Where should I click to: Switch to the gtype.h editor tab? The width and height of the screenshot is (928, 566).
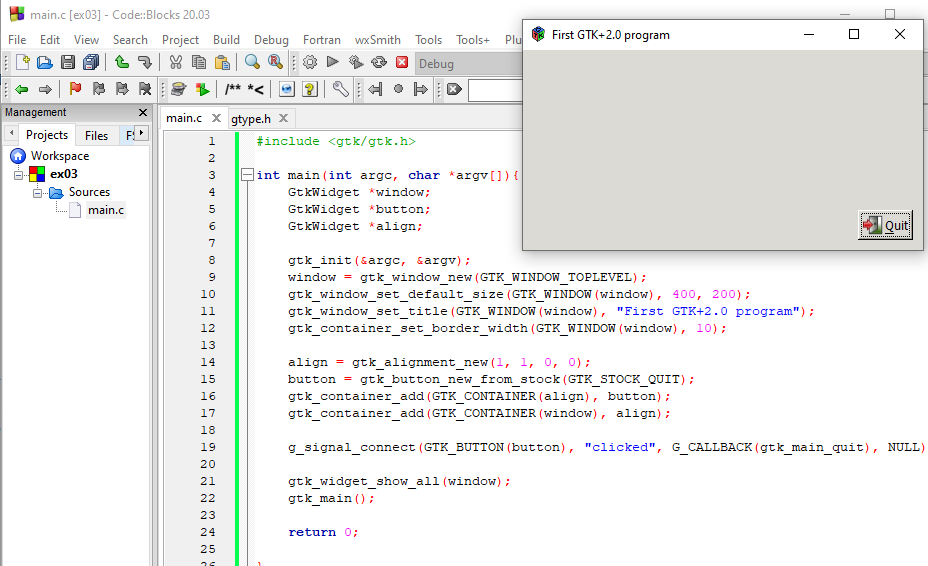251,119
